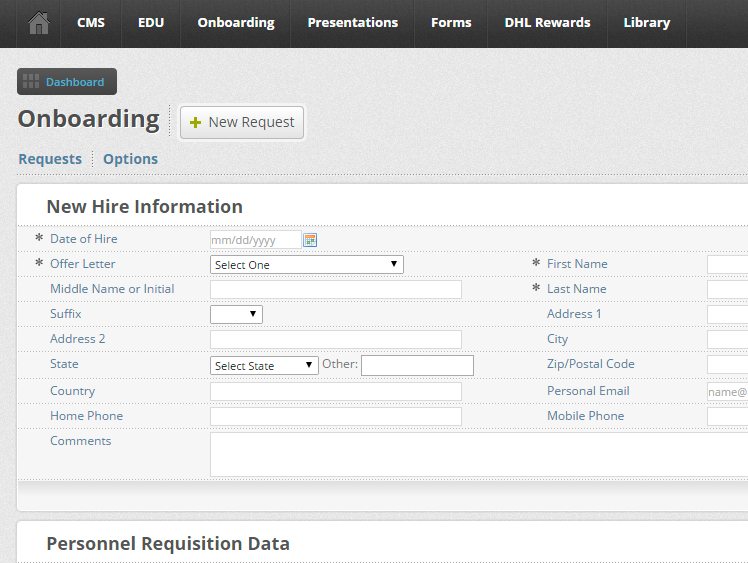Open the CMS menu
This screenshot has width=748, height=563.
point(91,23)
